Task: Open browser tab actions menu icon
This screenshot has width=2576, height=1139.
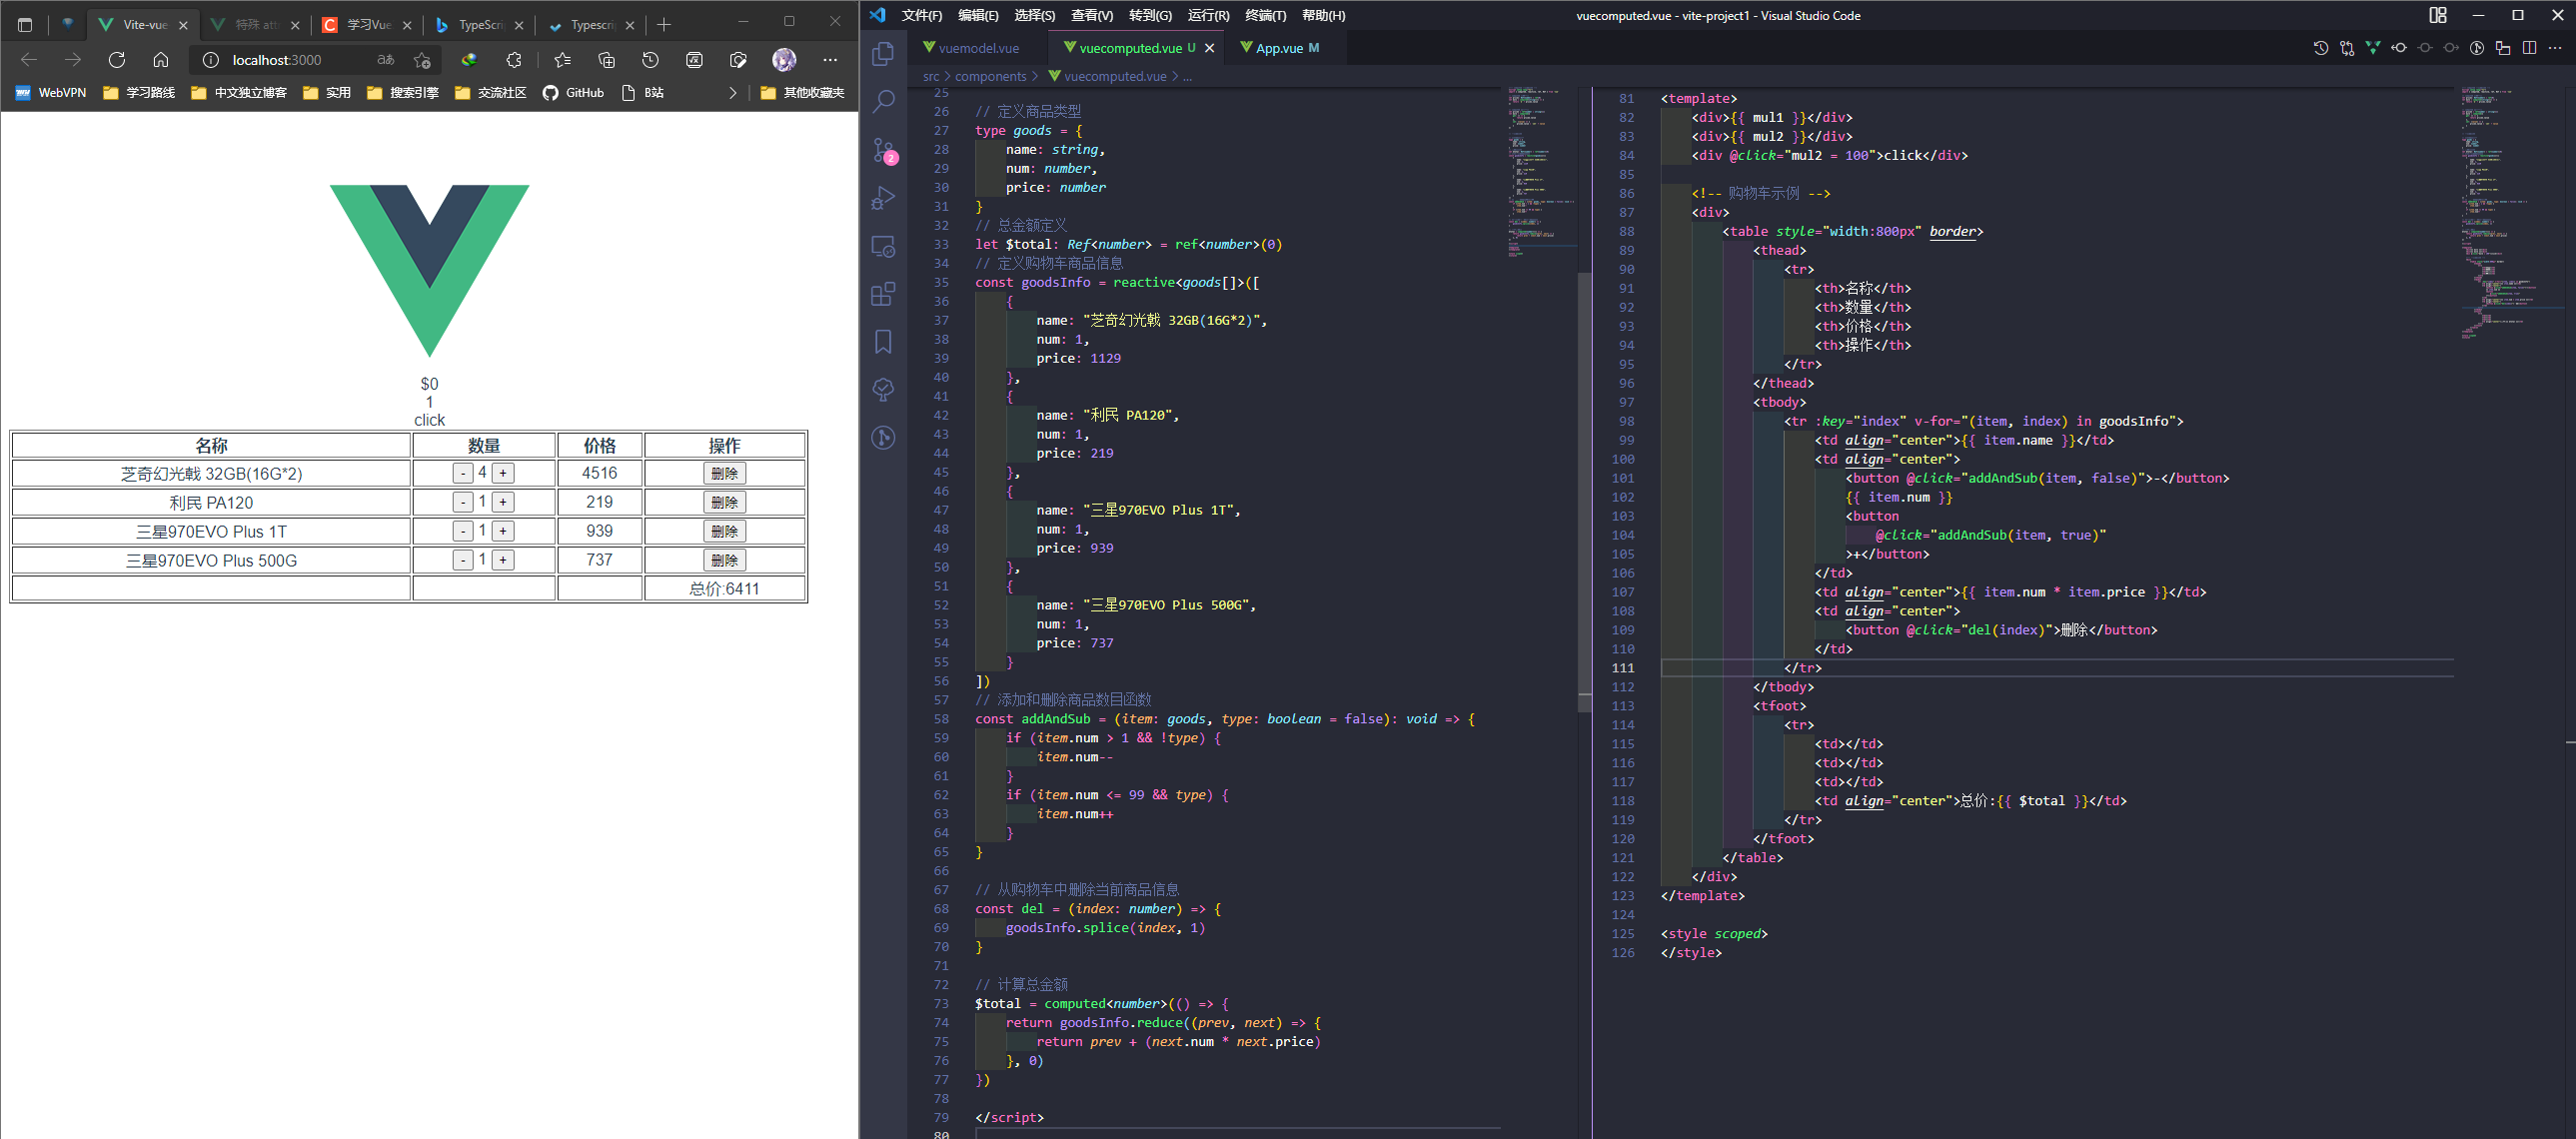Action: pos(25,24)
